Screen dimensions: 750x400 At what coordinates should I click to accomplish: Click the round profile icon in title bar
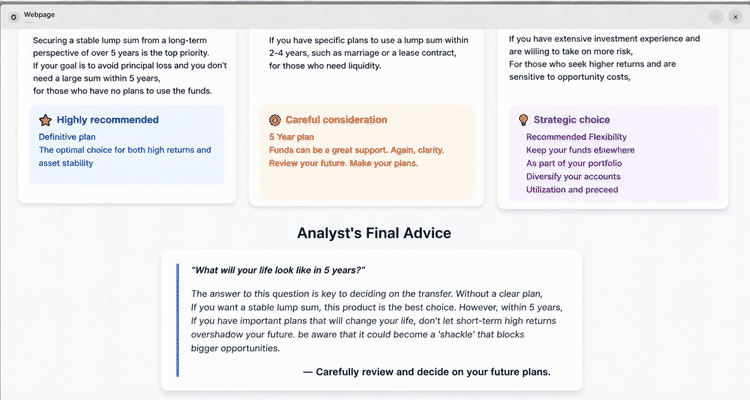pyautogui.click(x=716, y=17)
